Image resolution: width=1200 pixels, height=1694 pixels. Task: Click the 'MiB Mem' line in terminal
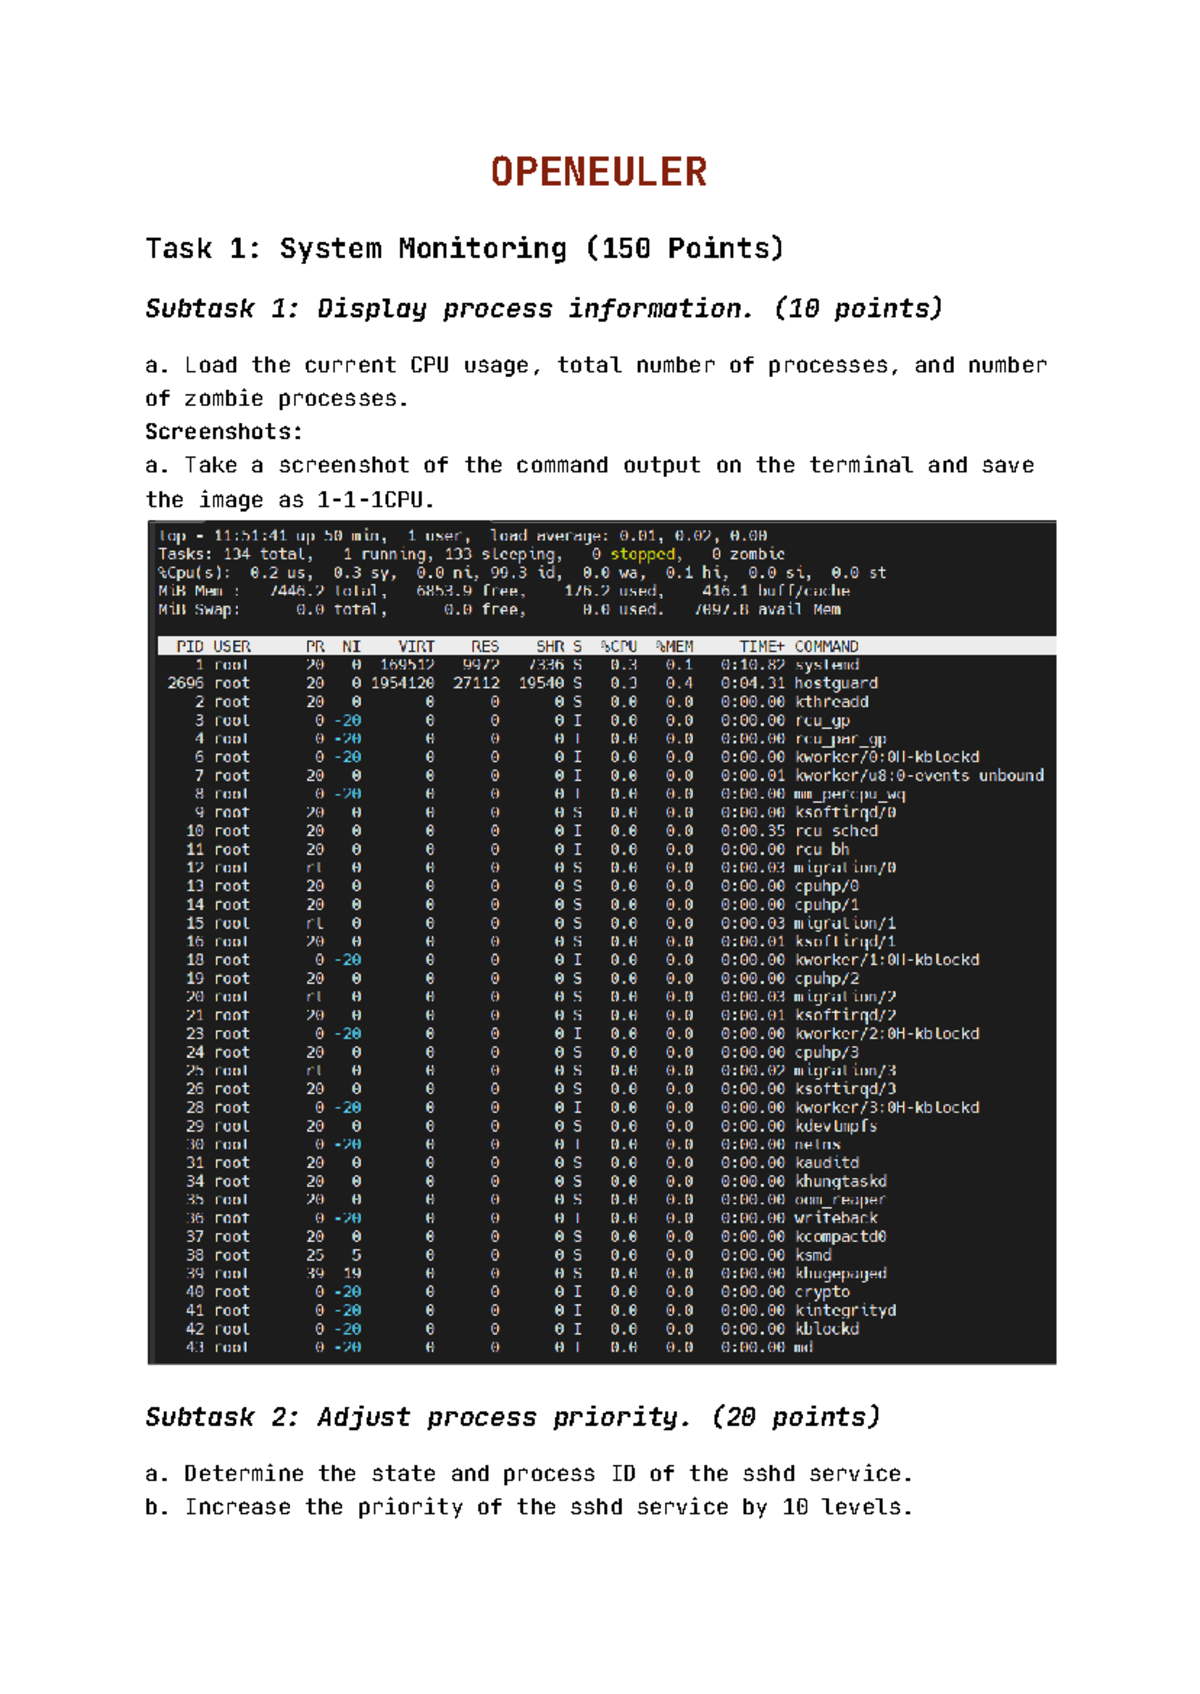[x=504, y=591]
